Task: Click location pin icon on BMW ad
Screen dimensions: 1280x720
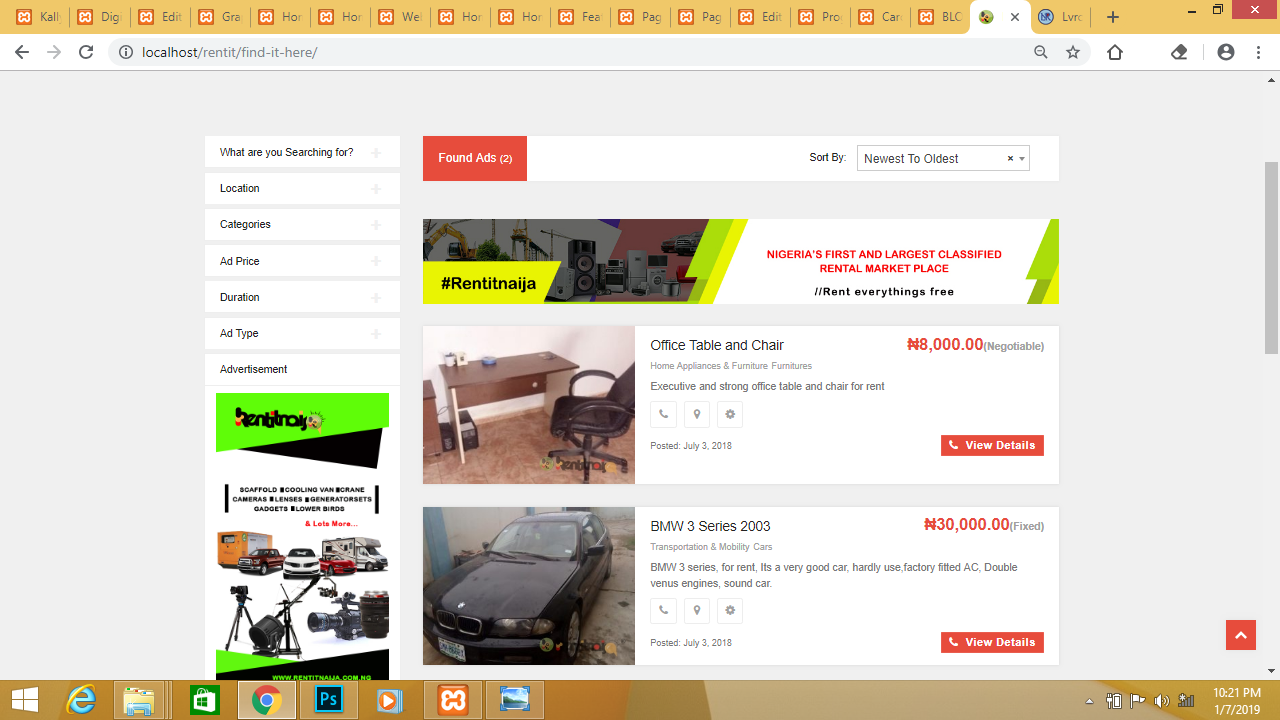Action: click(x=697, y=610)
